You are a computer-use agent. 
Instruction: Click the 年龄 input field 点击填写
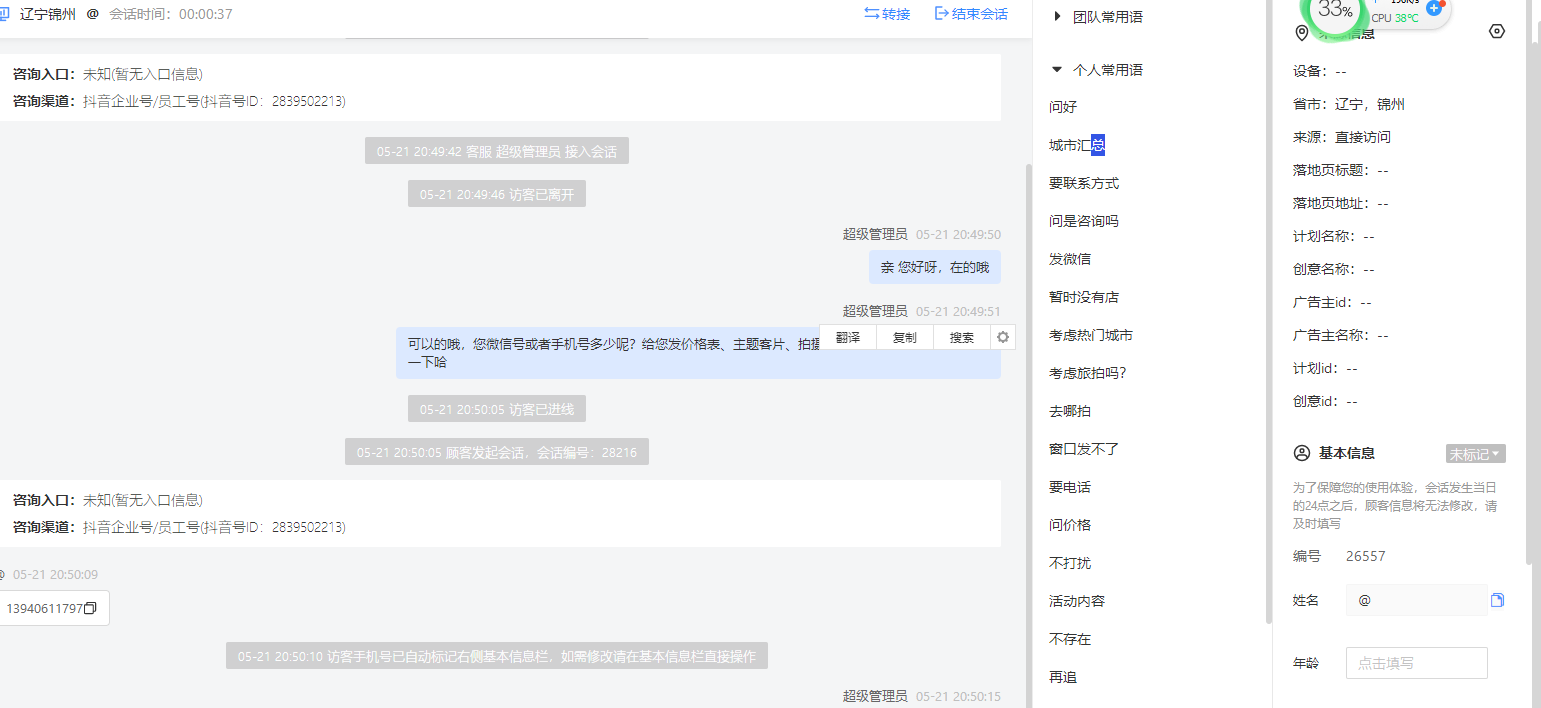click(x=1416, y=663)
